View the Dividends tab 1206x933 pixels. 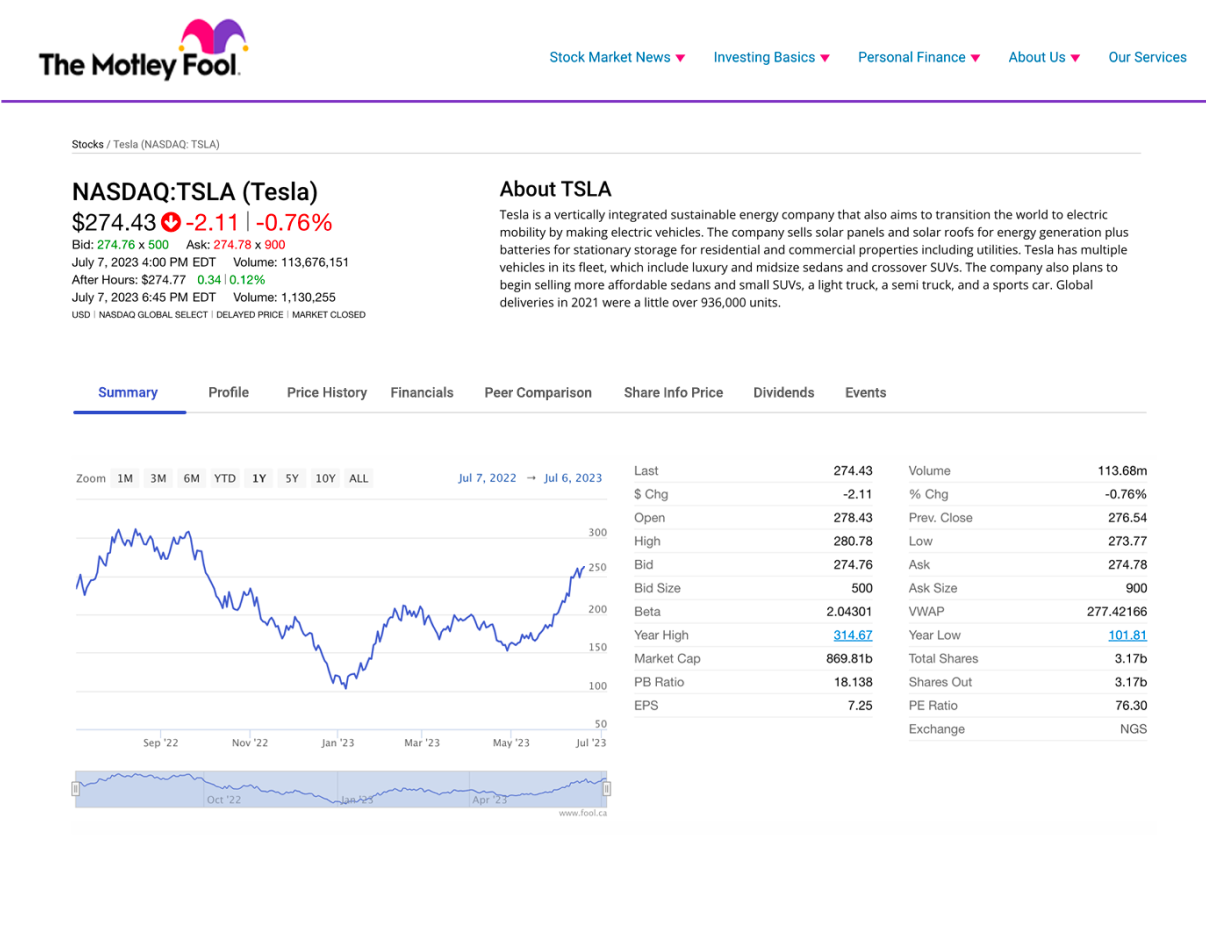[783, 393]
